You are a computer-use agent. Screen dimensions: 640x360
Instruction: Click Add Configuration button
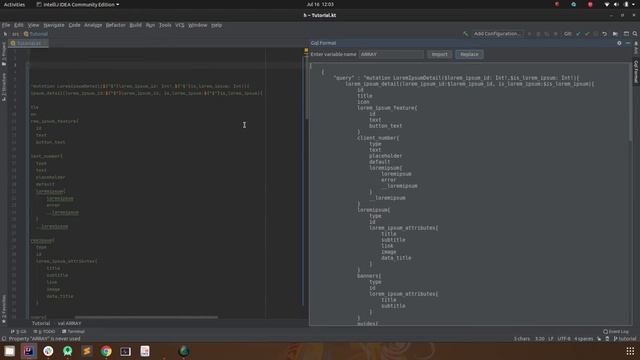(497, 34)
